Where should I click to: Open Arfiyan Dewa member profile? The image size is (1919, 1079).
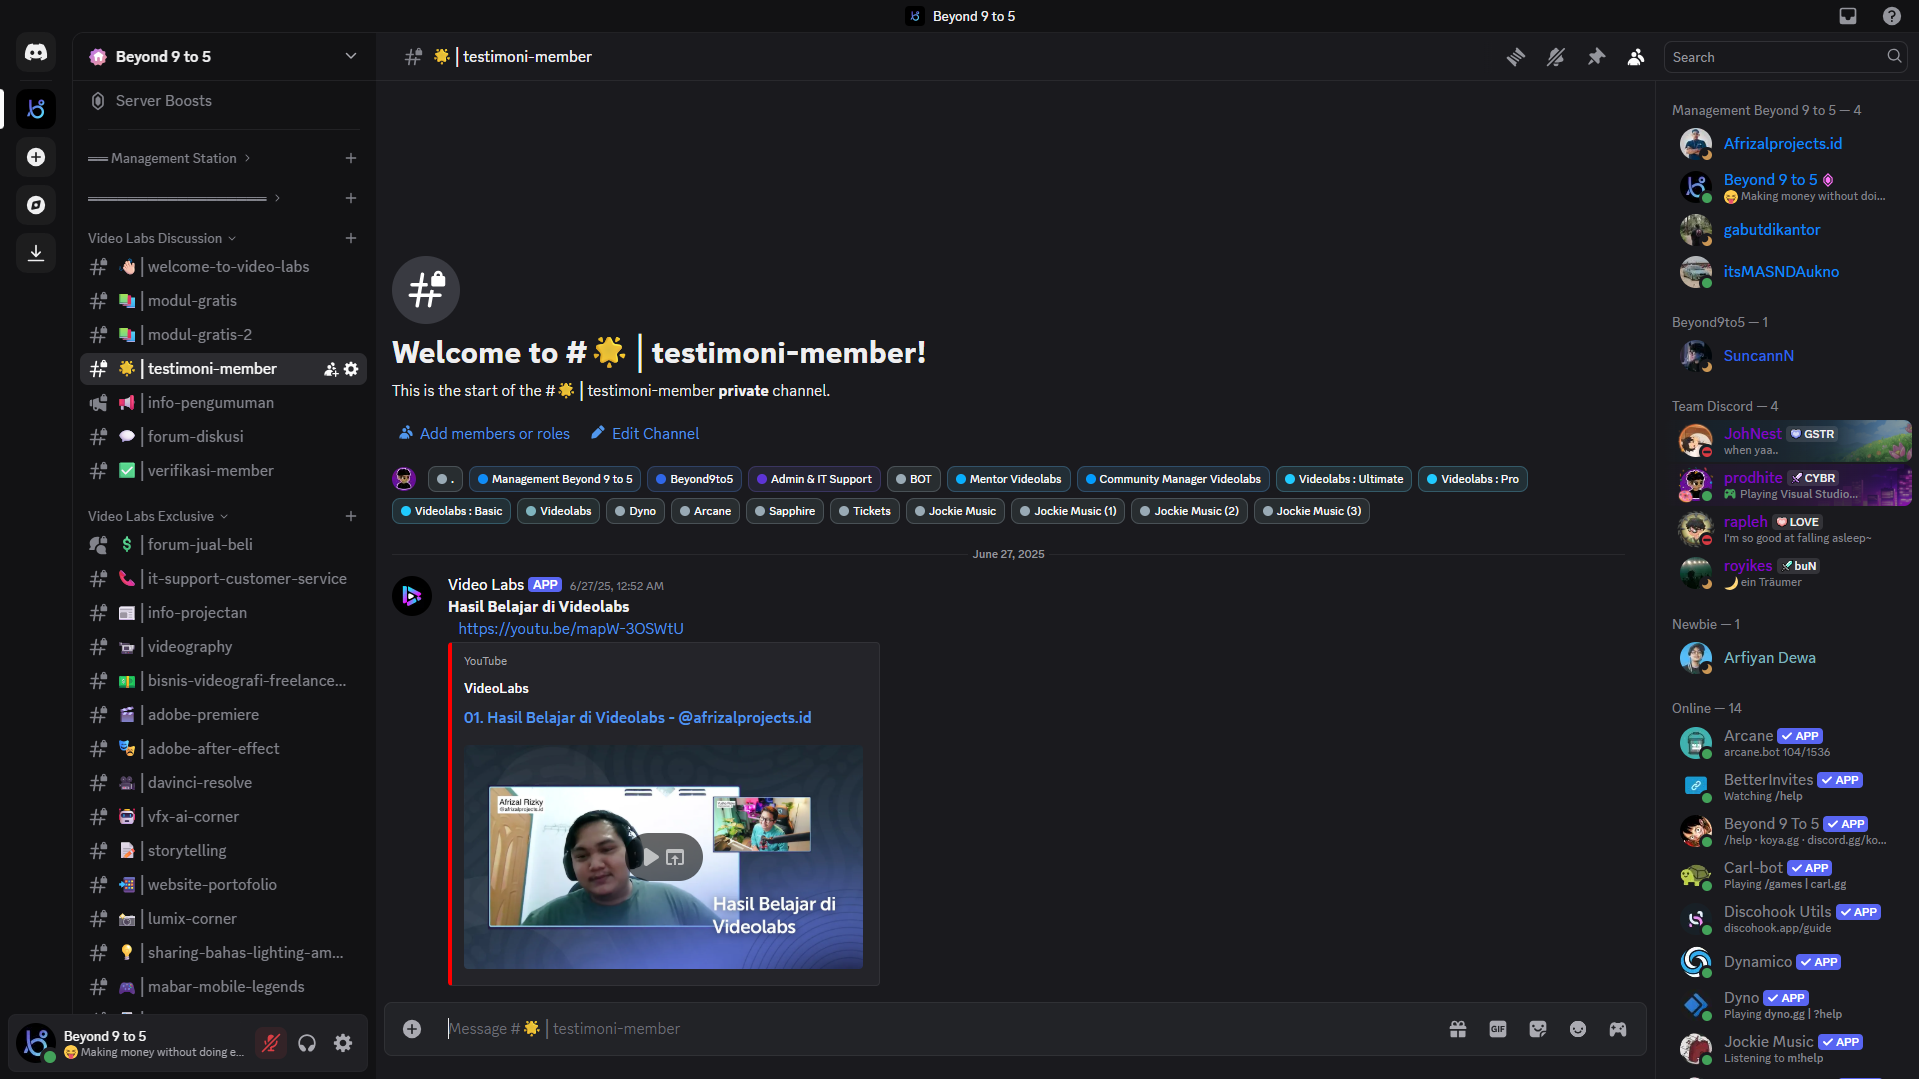tap(1790, 658)
